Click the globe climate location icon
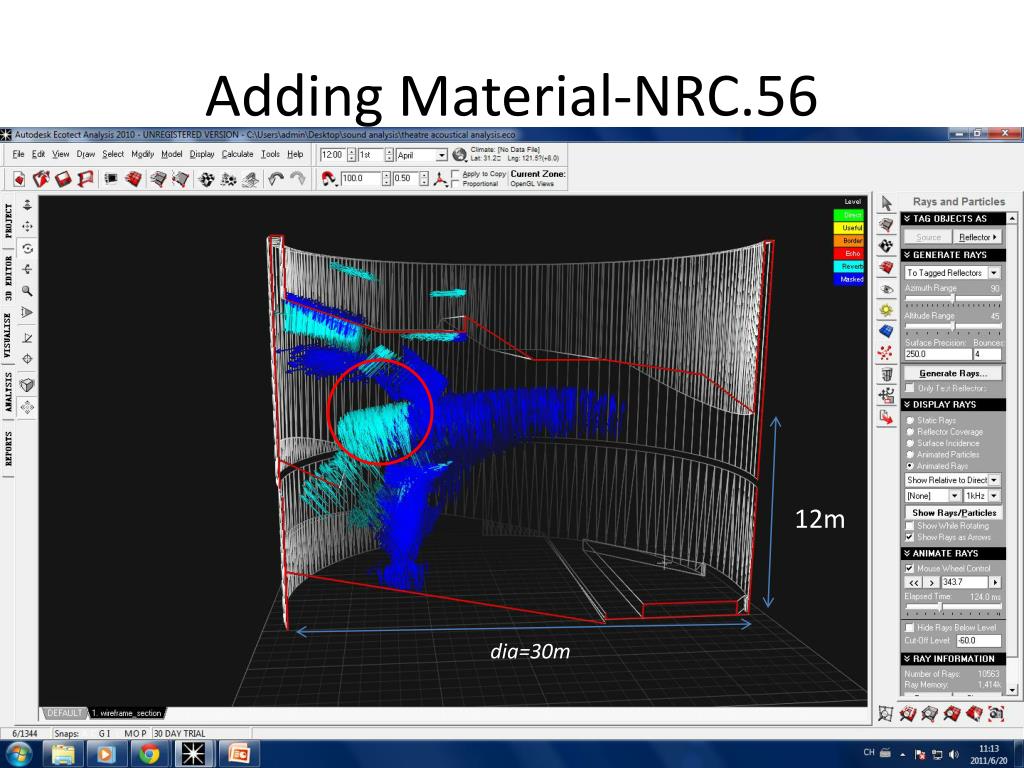This screenshot has width=1024, height=768. pyautogui.click(x=460, y=155)
